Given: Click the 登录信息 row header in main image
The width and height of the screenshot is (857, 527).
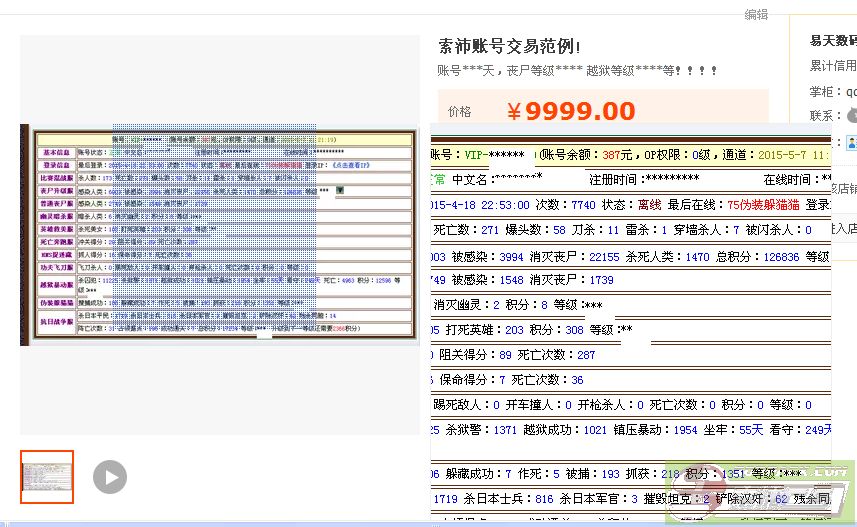Looking at the screenshot, I should click(55, 165).
